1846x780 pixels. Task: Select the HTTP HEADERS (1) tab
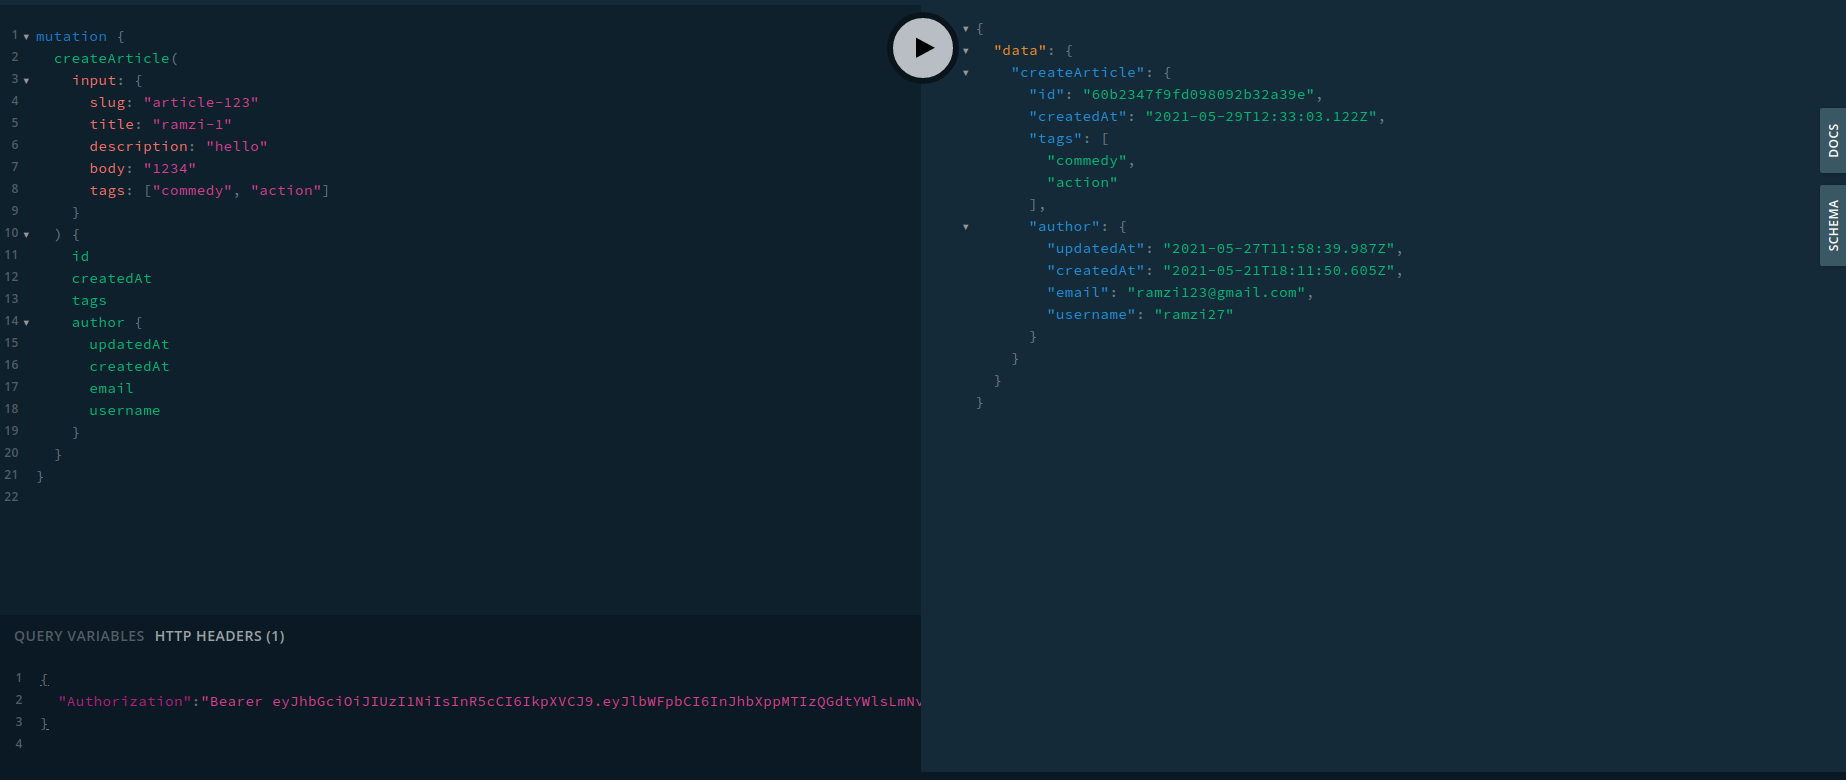coord(219,636)
